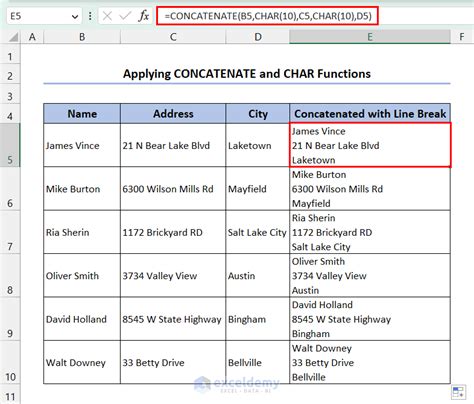Click the Cancel X icon in formula bar
474x404 pixels.
coord(107,16)
